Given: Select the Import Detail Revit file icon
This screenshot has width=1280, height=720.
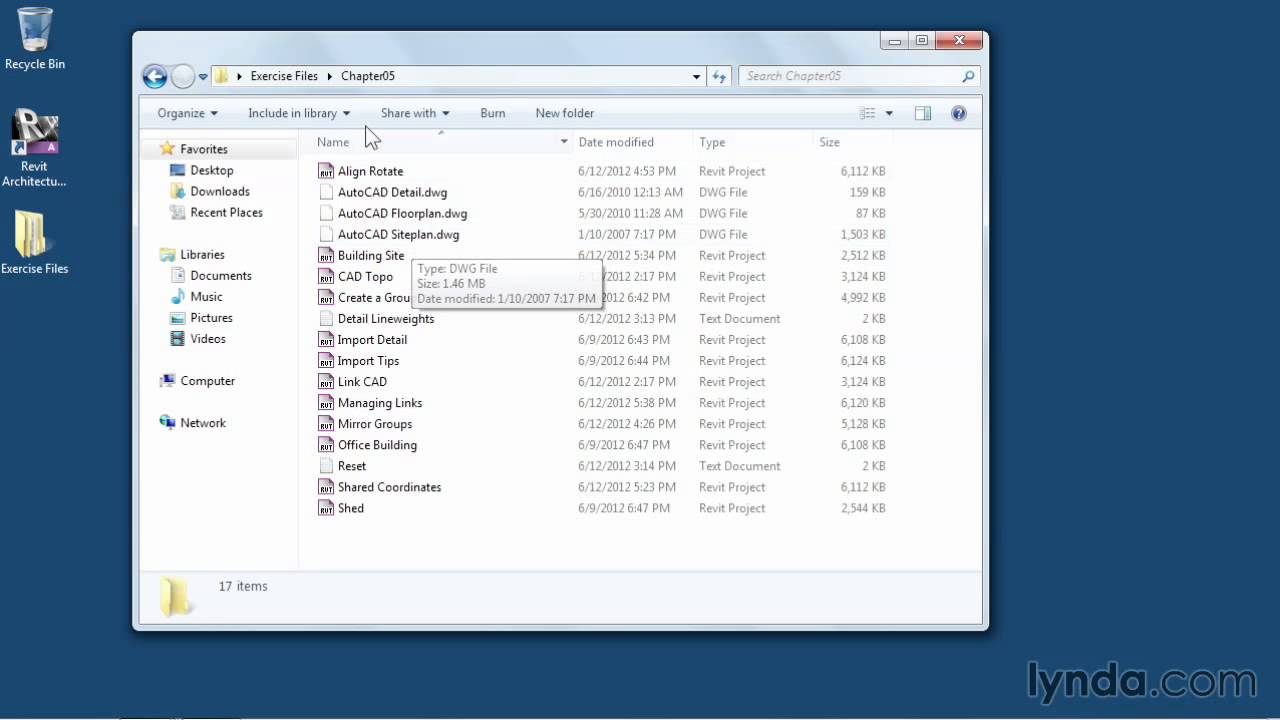Looking at the screenshot, I should click(326, 339).
